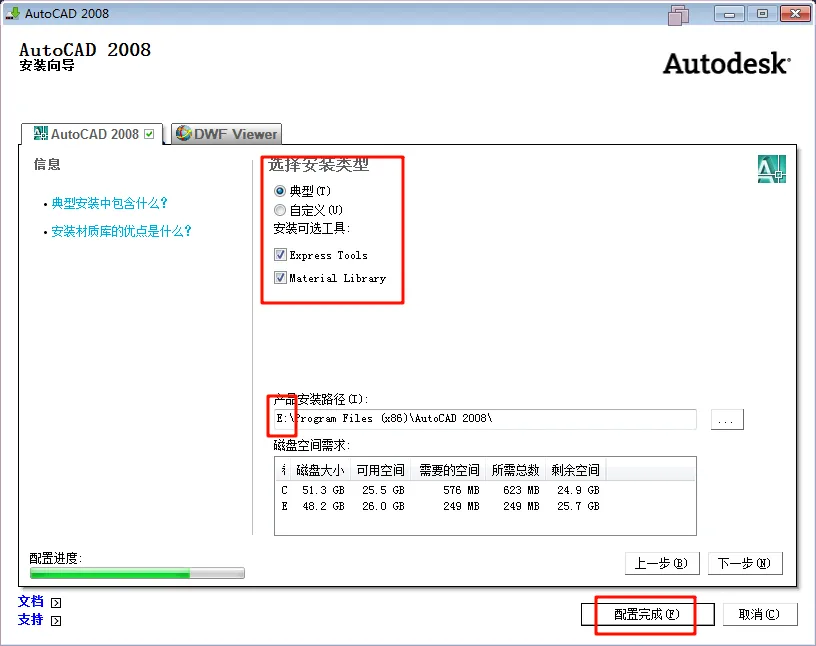Switch to the AutoCAD 2008 tab
This screenshot has width=816, height=646.
point(93,134)
